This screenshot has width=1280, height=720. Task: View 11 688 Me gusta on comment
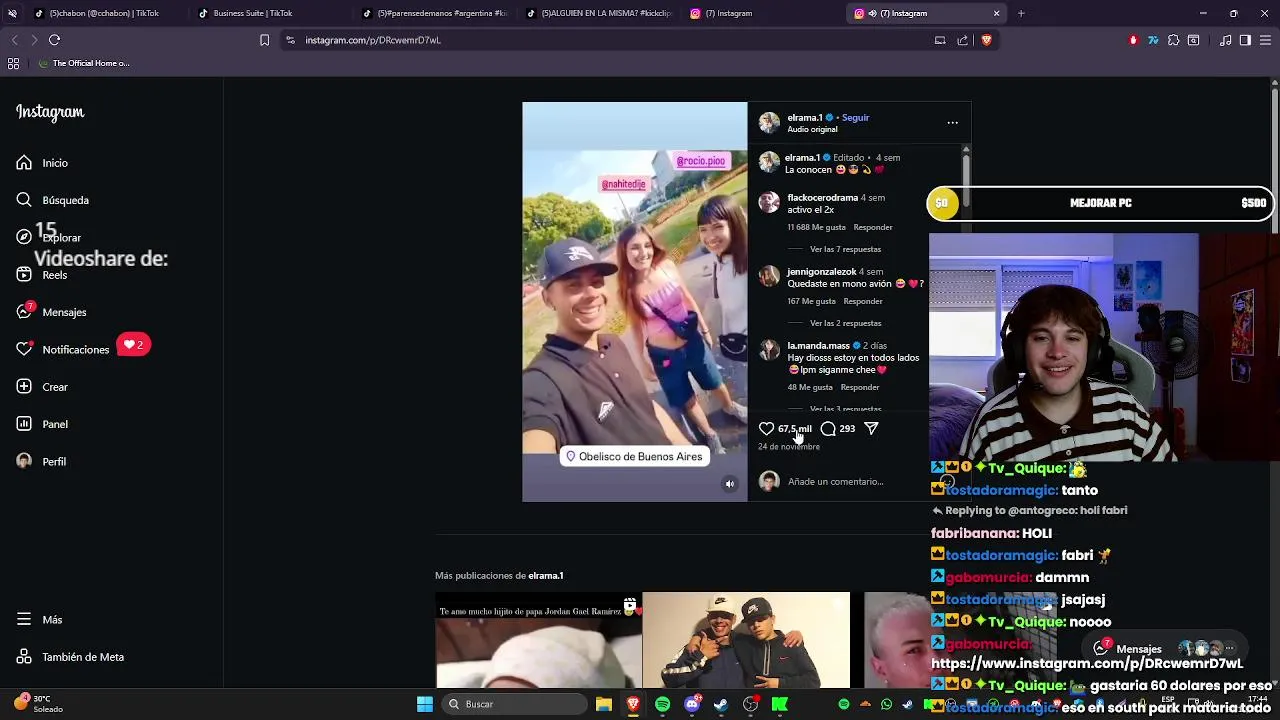[x=816, y=227]
